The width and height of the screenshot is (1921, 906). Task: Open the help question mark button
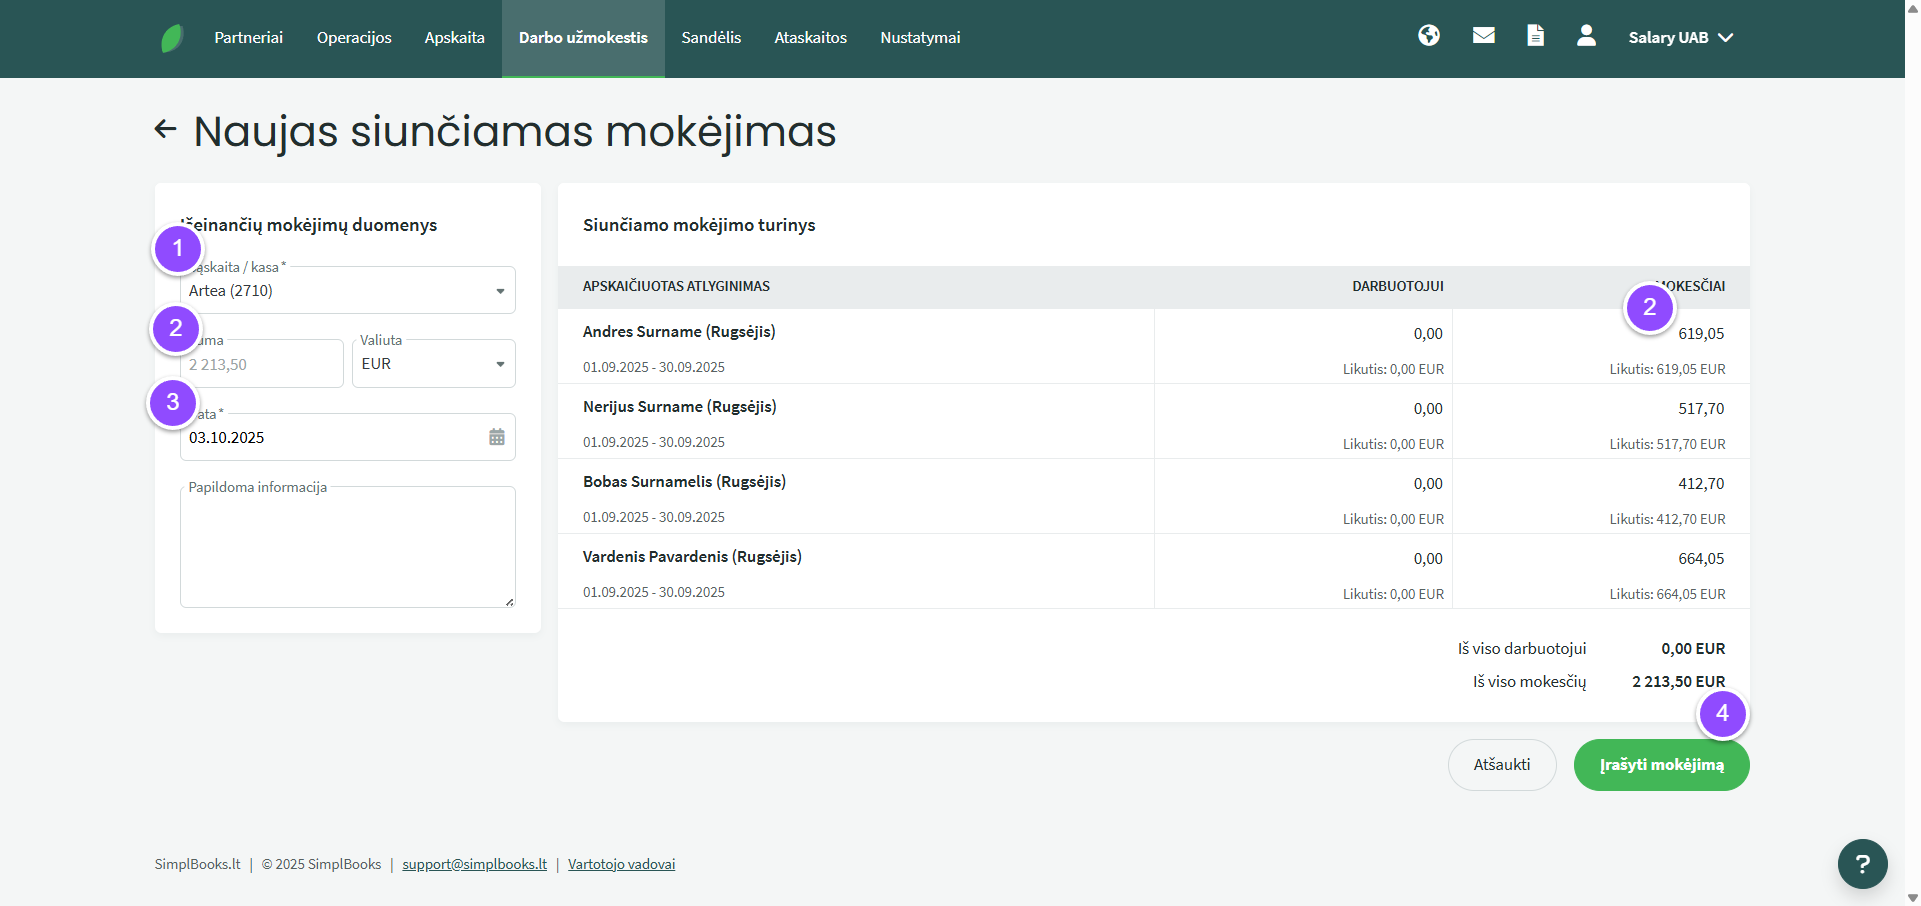1862,863
